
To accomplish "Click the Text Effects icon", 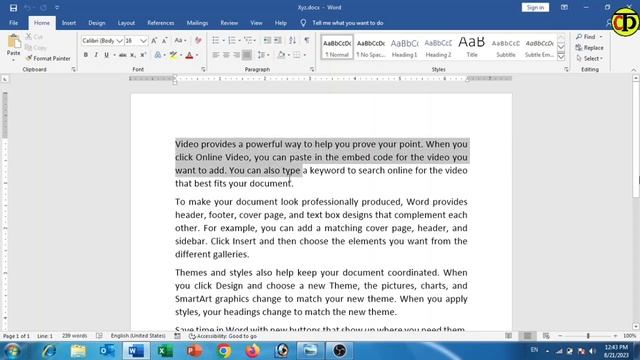I will click(158, 55).
